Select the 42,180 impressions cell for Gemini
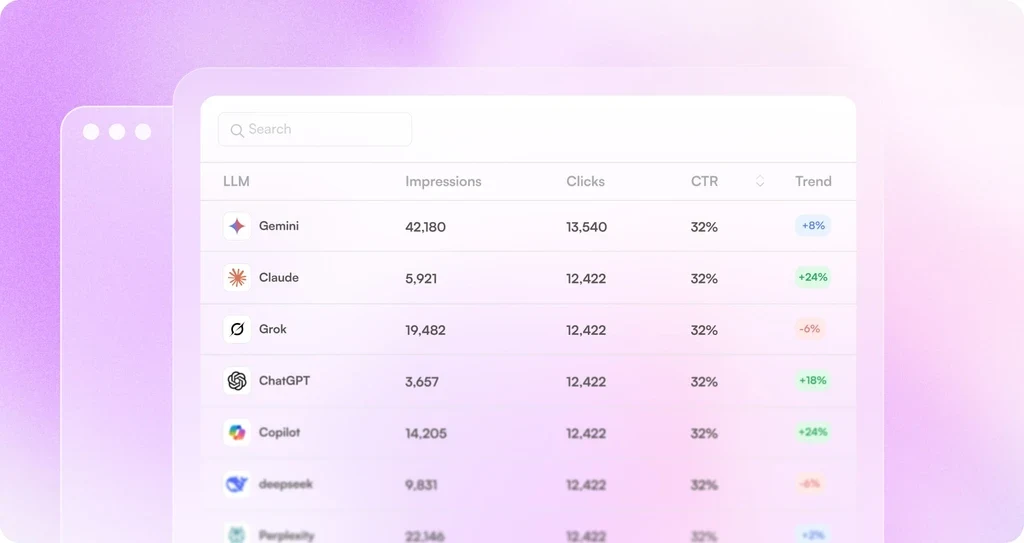 pos(425,227)
